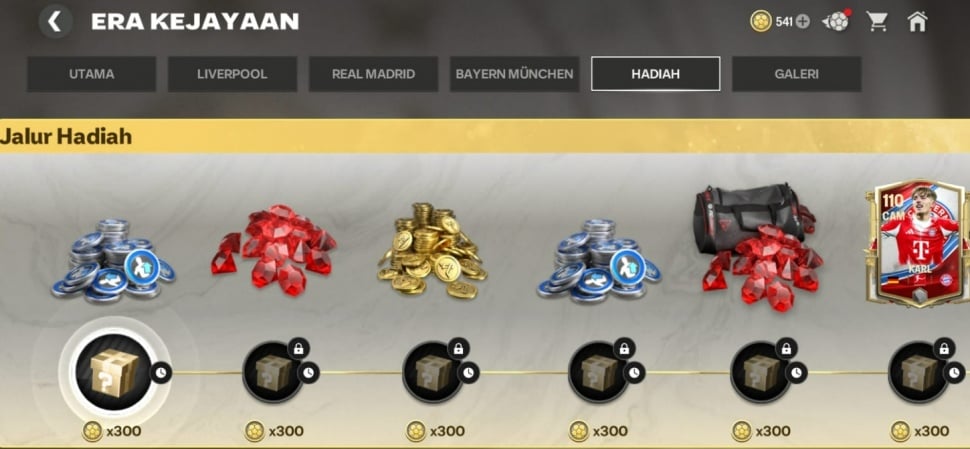Tap the second locked mystery box
The width and height of the screenshot is (970, 449).
(273, 372)
